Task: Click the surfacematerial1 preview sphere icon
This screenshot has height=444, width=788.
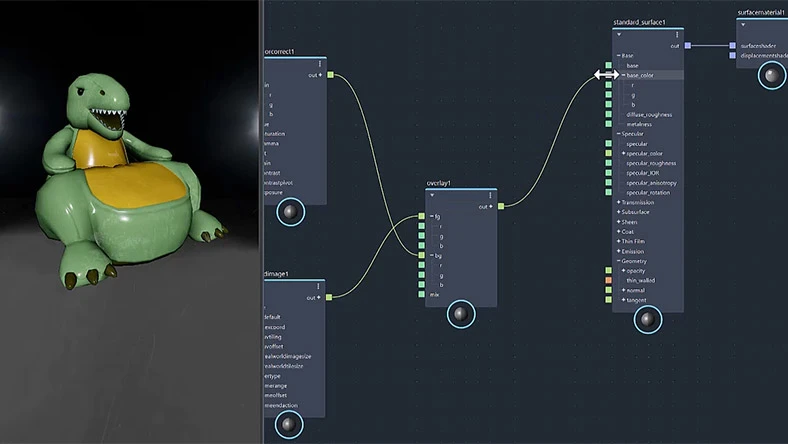Action: [771, 75]
